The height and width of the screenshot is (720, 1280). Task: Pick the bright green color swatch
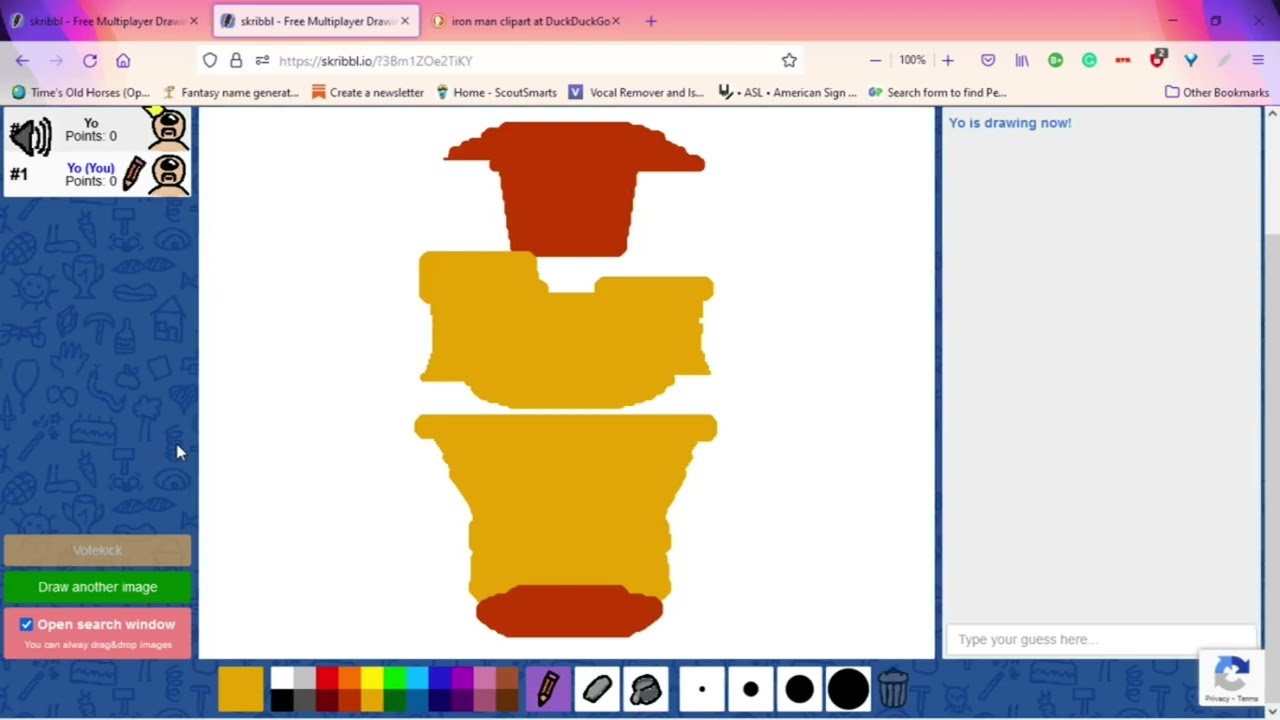395,678
